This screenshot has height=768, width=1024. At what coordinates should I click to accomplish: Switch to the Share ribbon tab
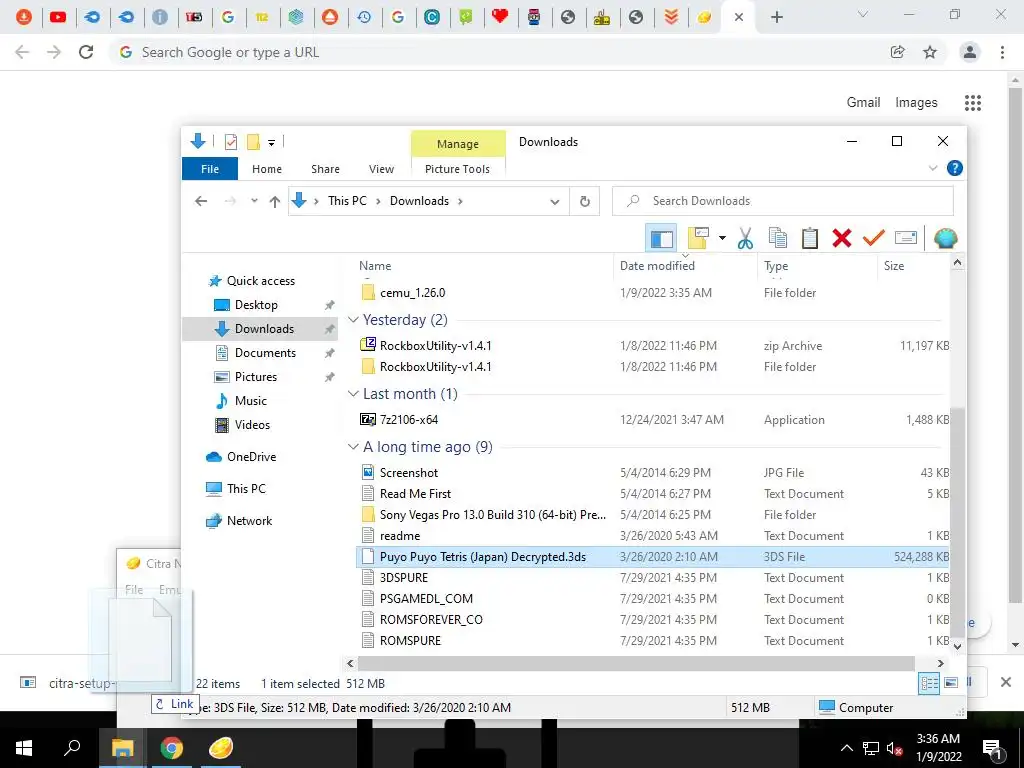tap(325, 169)
